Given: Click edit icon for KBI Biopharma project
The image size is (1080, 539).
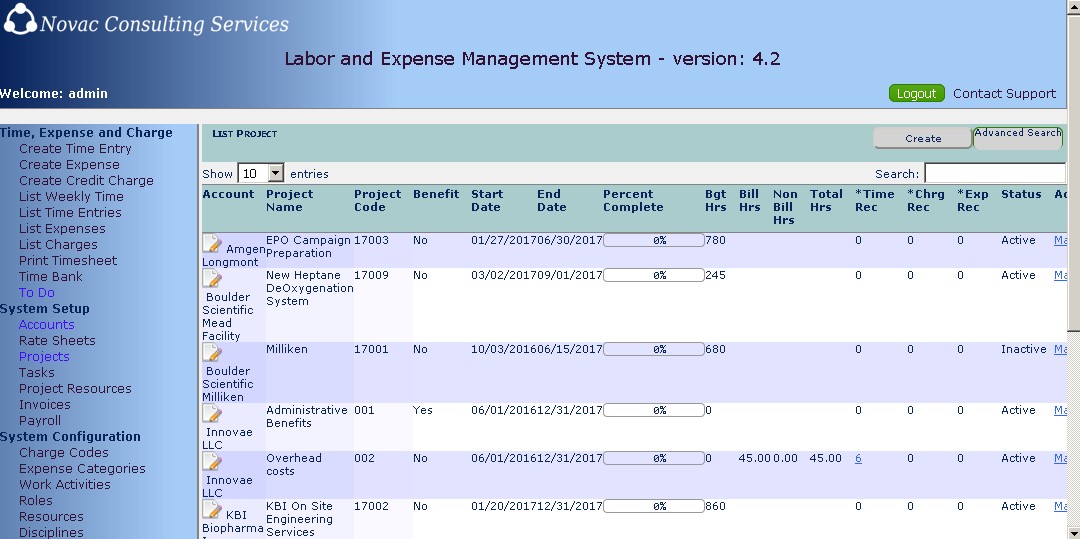Looking at the screenshot, I should pos(212,510).
